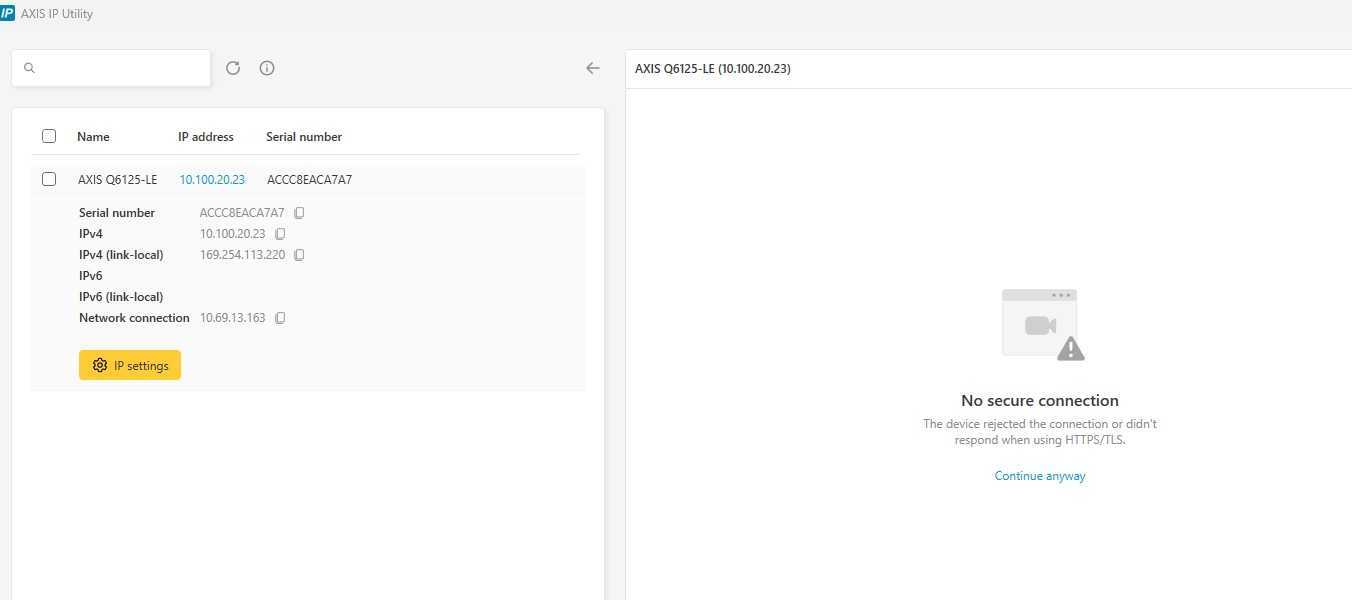Image resolution: width=1352 pixels, height=600 pixels.
Task: Open the IP settings button
Action: (130, 365)
